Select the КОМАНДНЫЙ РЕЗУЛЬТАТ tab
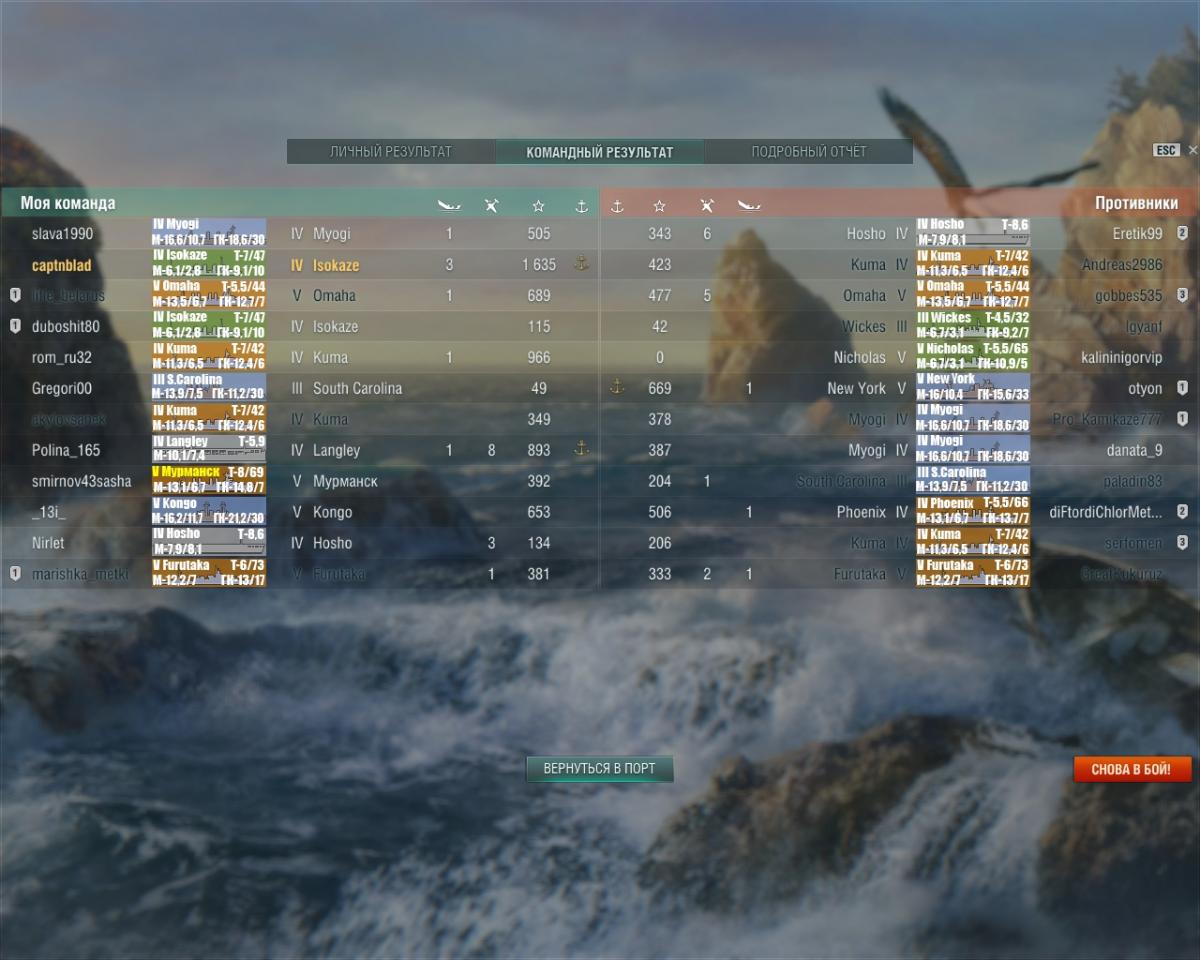The image size is (1200, 960). click(x=600, y=152)
